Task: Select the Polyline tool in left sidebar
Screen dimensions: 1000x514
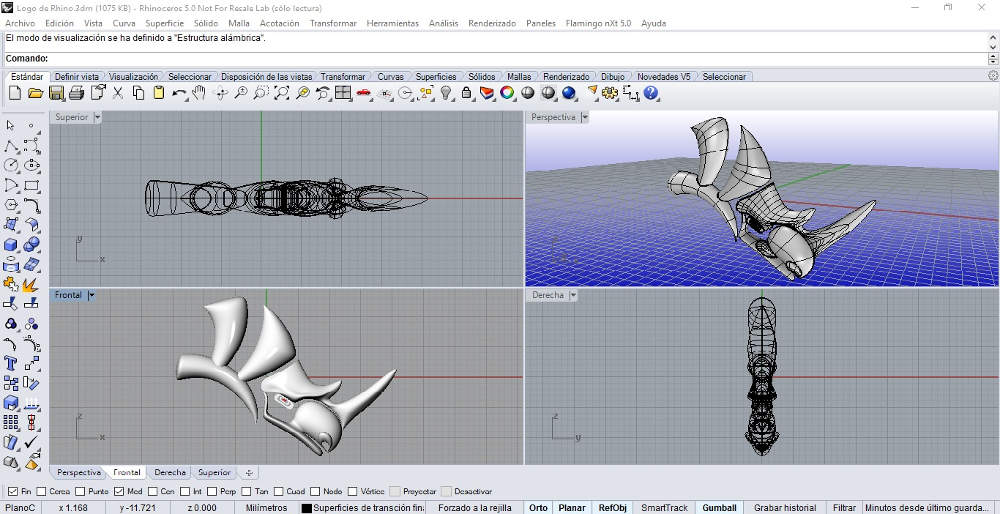Action: pyautogui.click(x=11, y=145)
